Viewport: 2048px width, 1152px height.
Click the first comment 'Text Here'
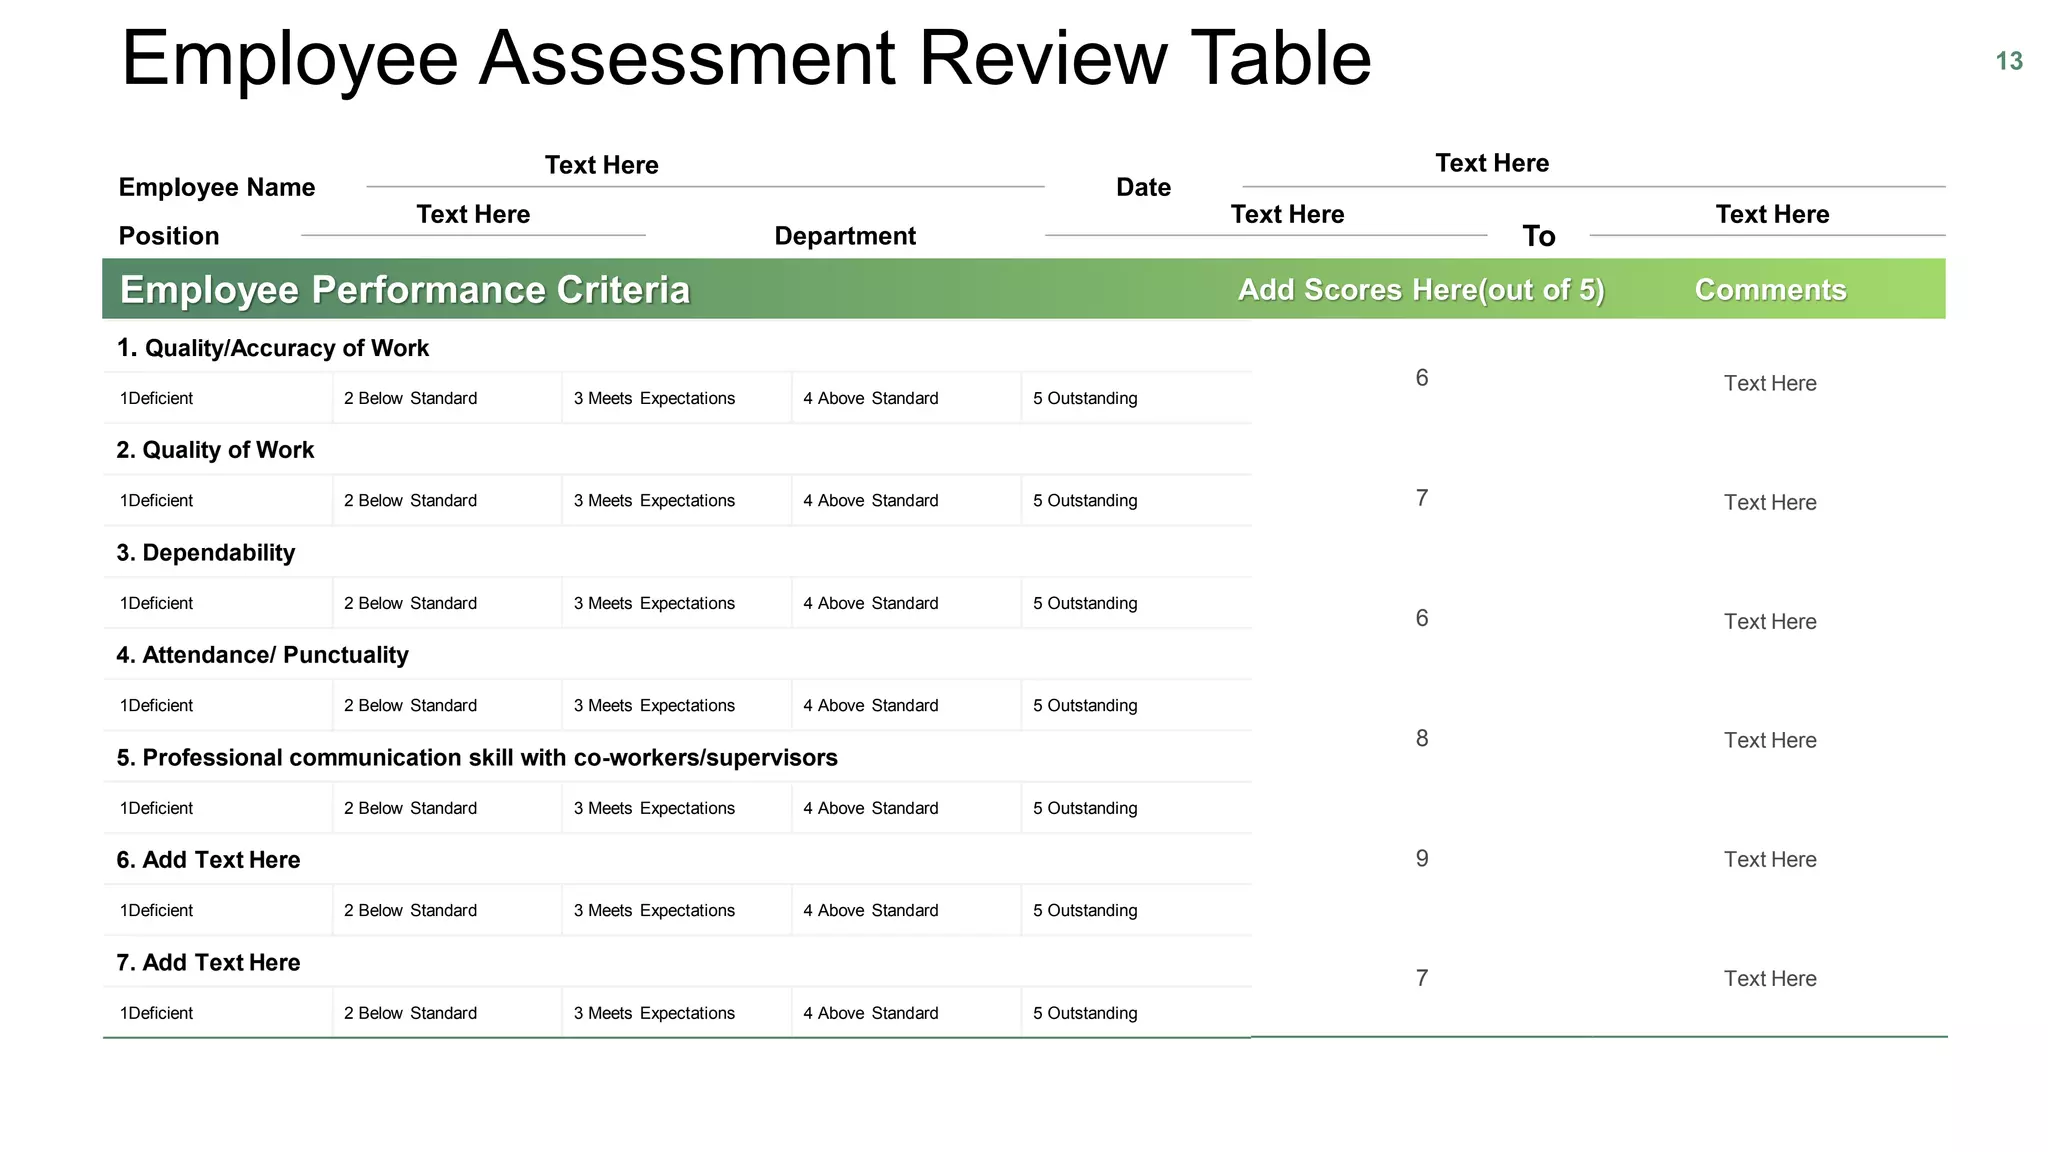point(1770,383)
